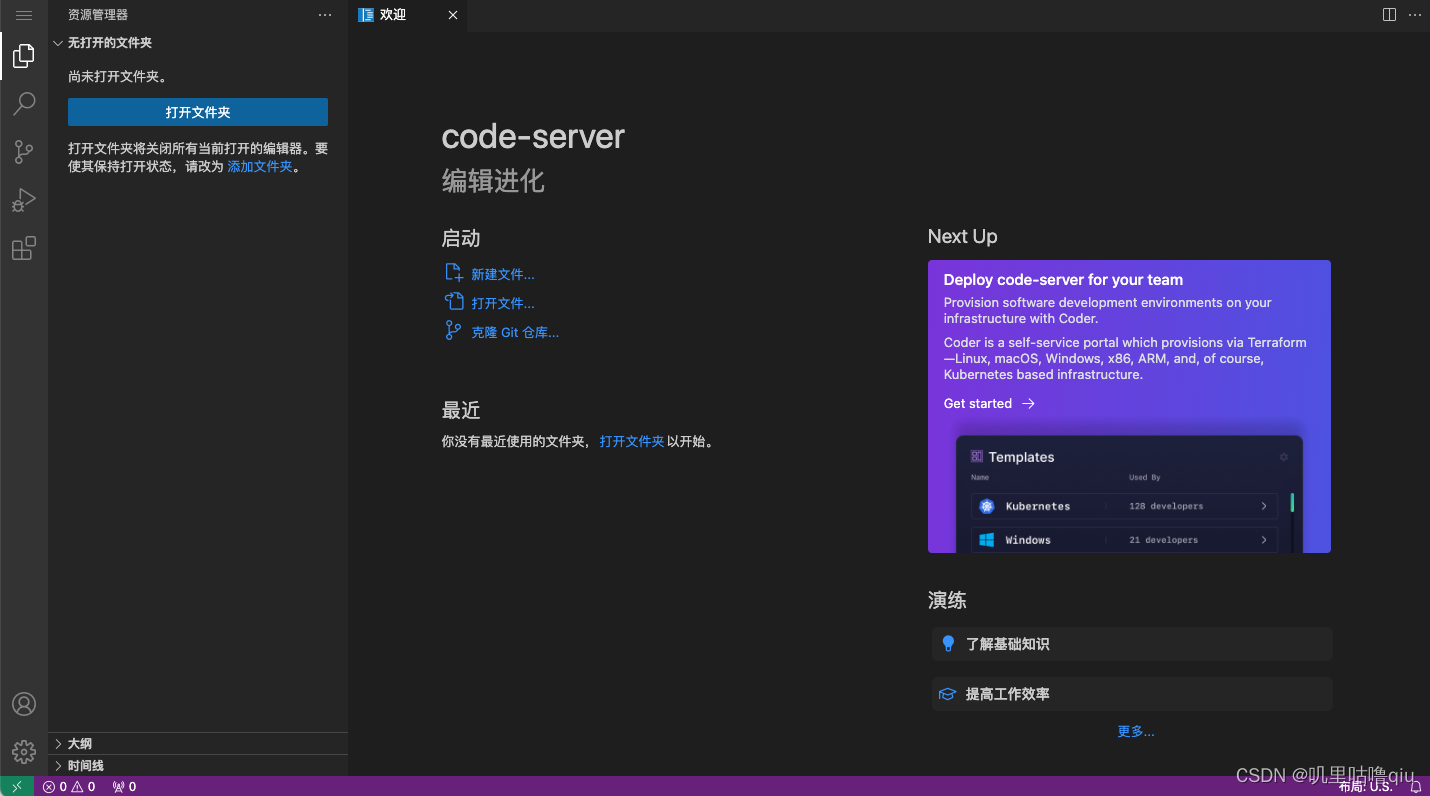This screenshot has height=796, width=1430.
Task: Open the Run and Debug view
Action: click(24, 200)
